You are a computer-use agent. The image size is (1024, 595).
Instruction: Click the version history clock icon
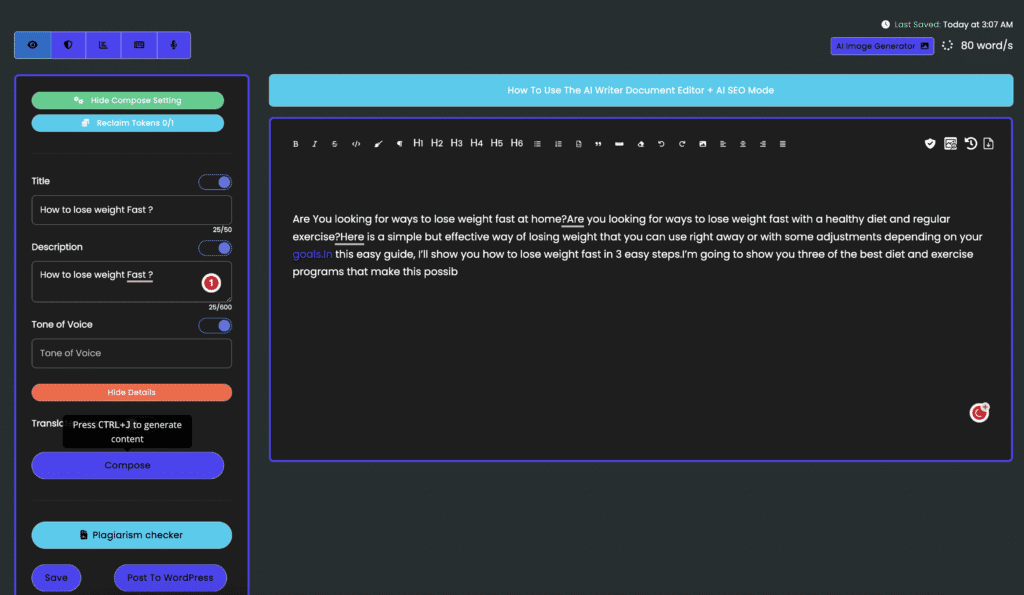[x=970, y=144]
